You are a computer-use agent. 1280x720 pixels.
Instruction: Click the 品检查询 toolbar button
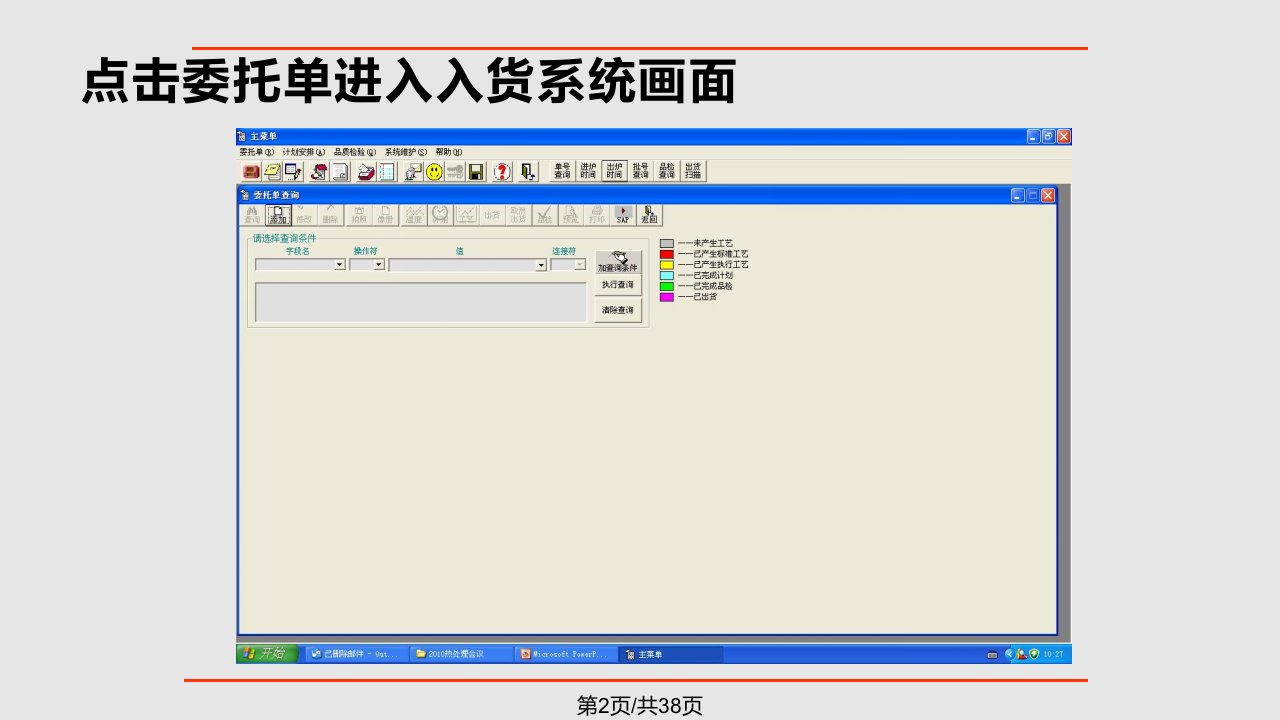point(666,172)
